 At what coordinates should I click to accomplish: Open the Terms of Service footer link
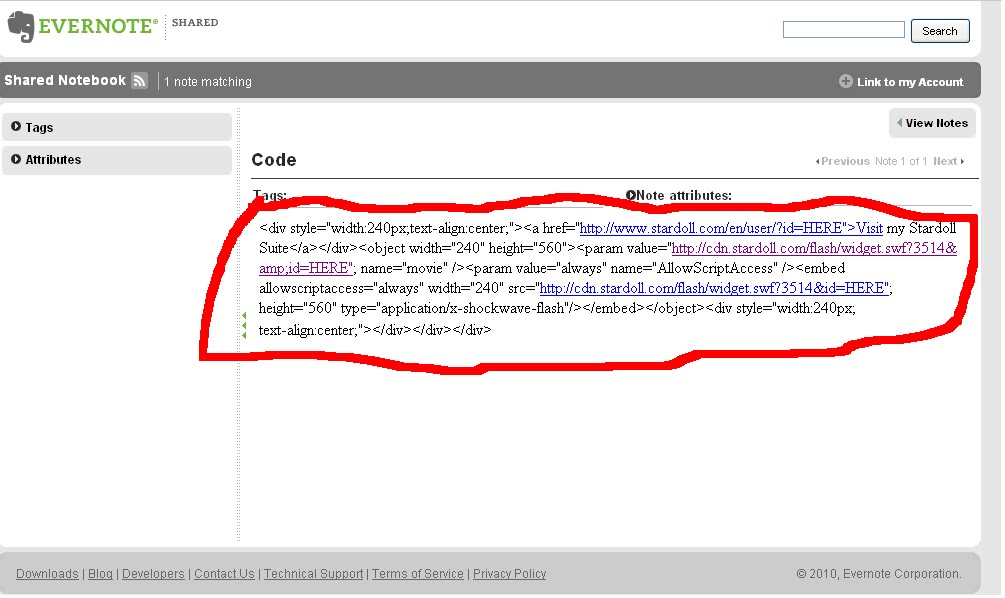click(418, 574)
